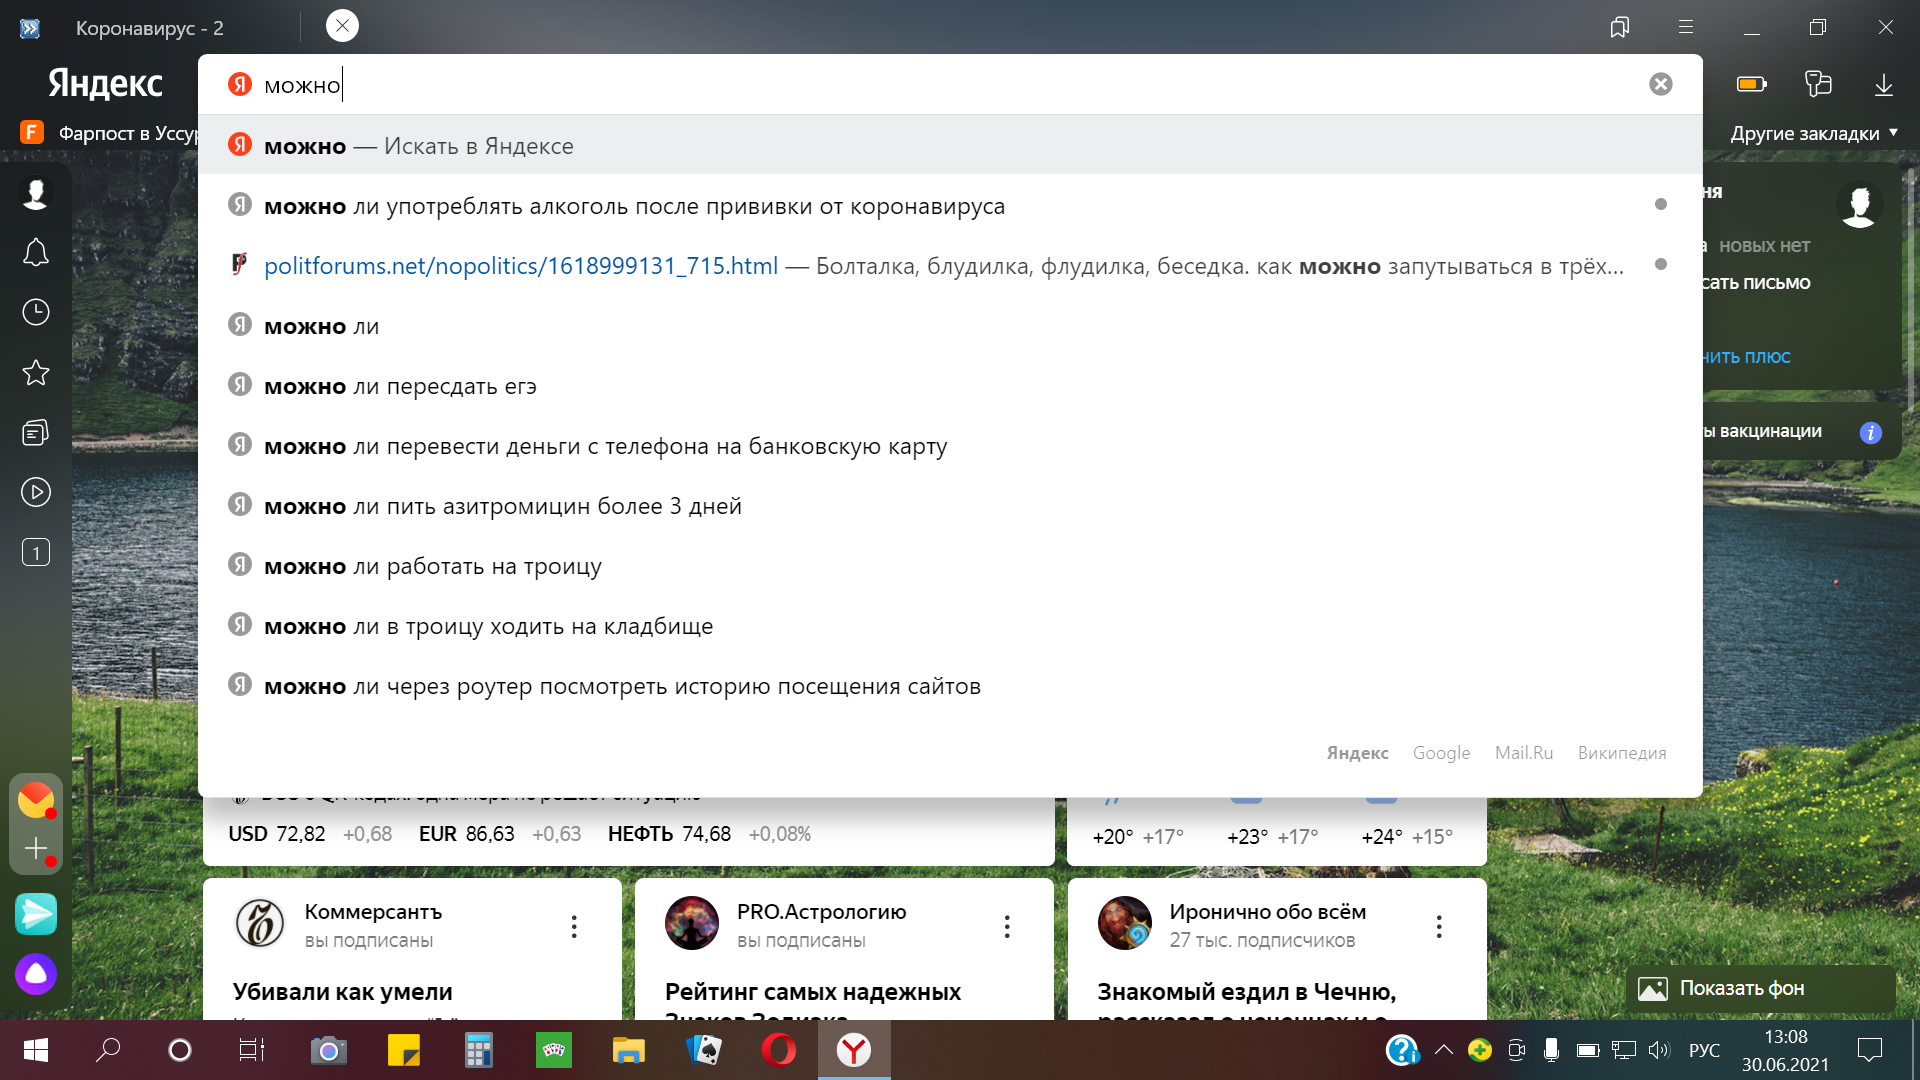
Task: Select 'в троицу ходить на кладбище' suggestion
Action: point(950,625)
